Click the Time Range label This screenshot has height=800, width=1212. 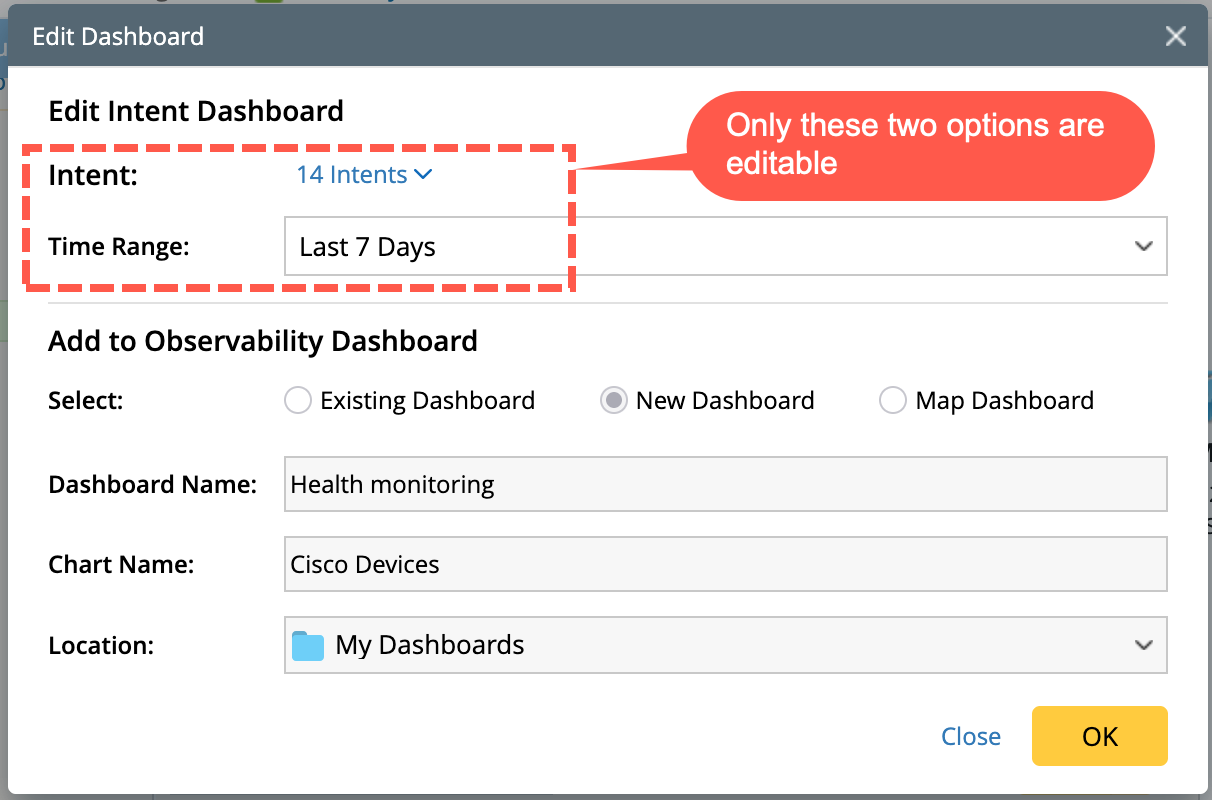coord(119,247)
